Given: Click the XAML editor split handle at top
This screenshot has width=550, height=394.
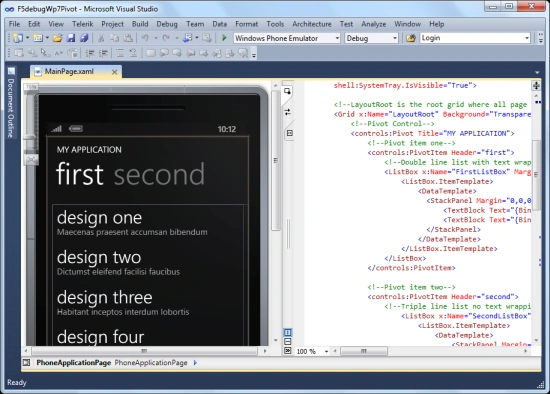Looking at the screenshot, I should coord(536,85).
